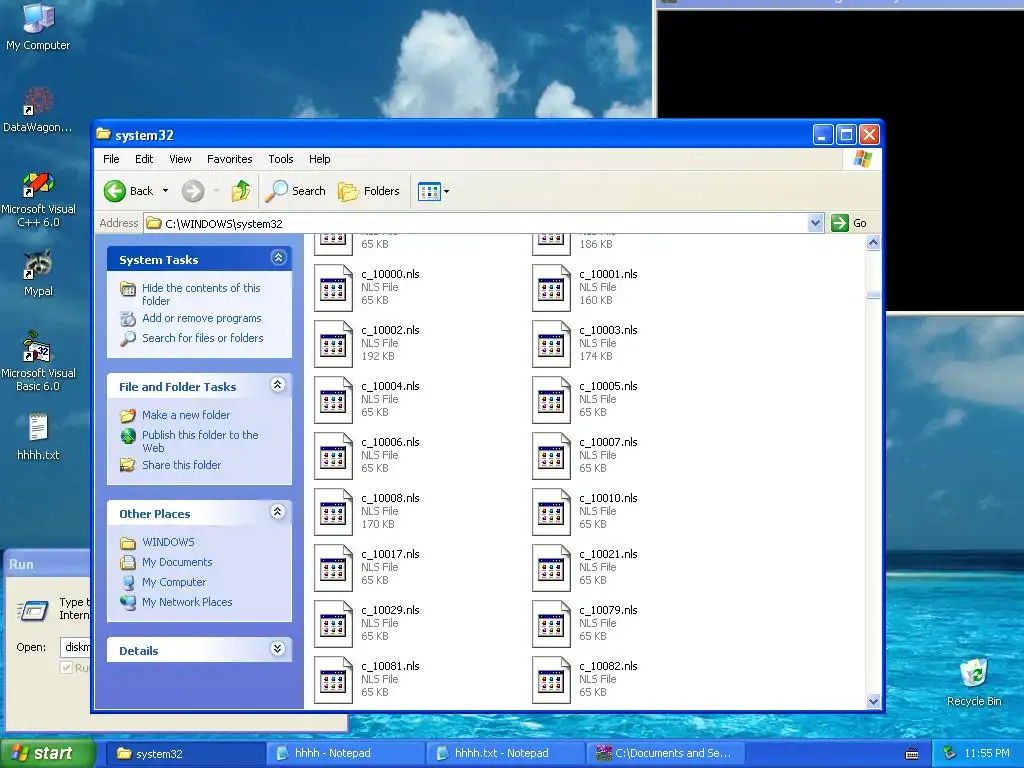The width and height of the screenshot is (1024, 768).
Task: Open the Views dropdown arrow
Action: click(447, 191)
